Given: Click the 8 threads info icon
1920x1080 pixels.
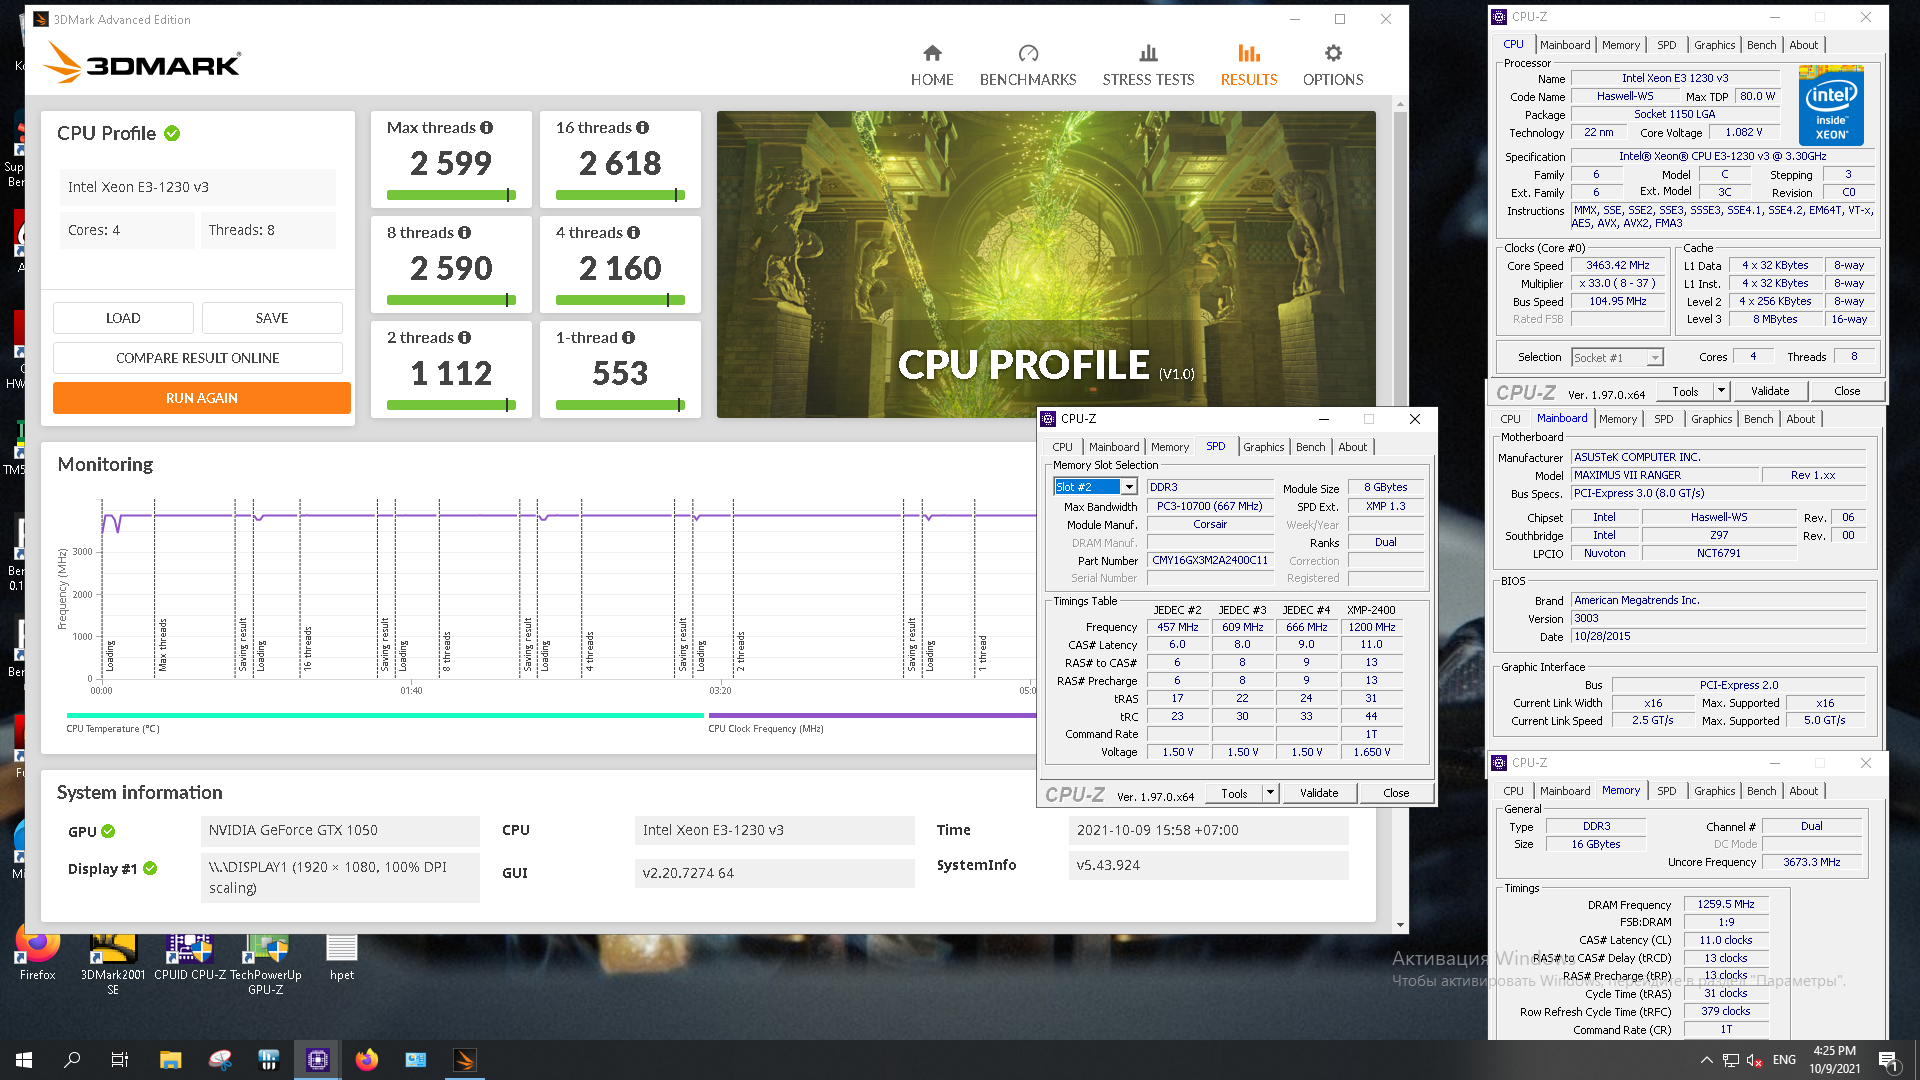Looking at the screenshot, I should tap(465, 233).
